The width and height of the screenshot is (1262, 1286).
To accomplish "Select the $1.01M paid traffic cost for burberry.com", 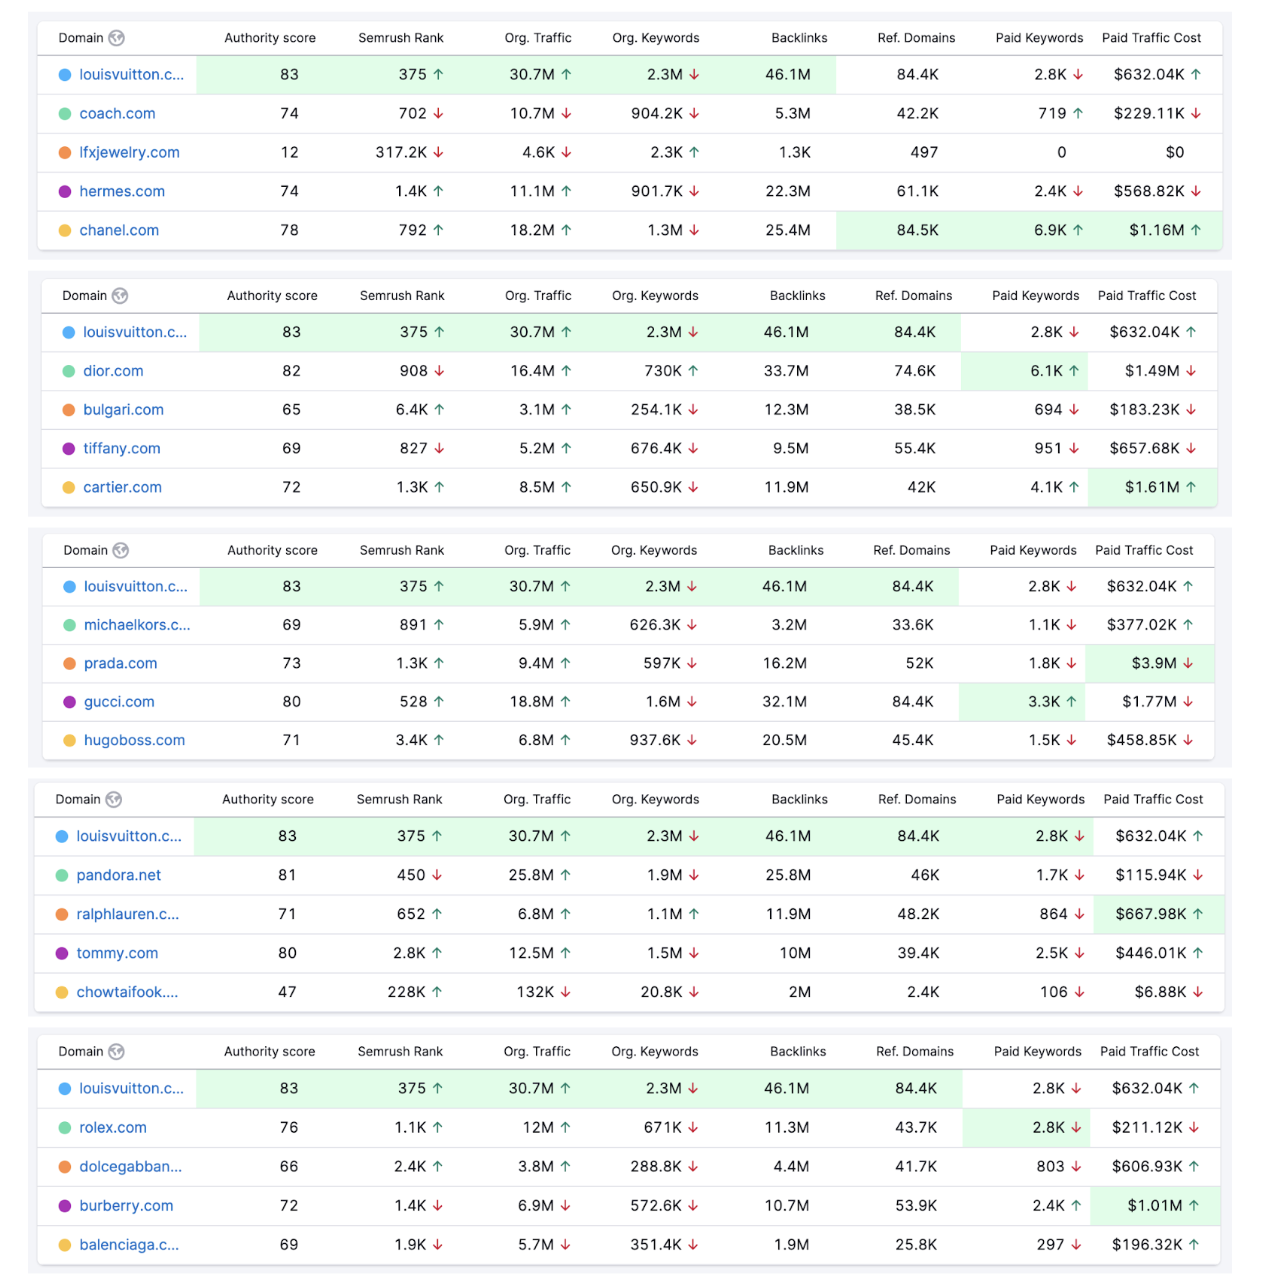I will (x=1163, y=1206).
